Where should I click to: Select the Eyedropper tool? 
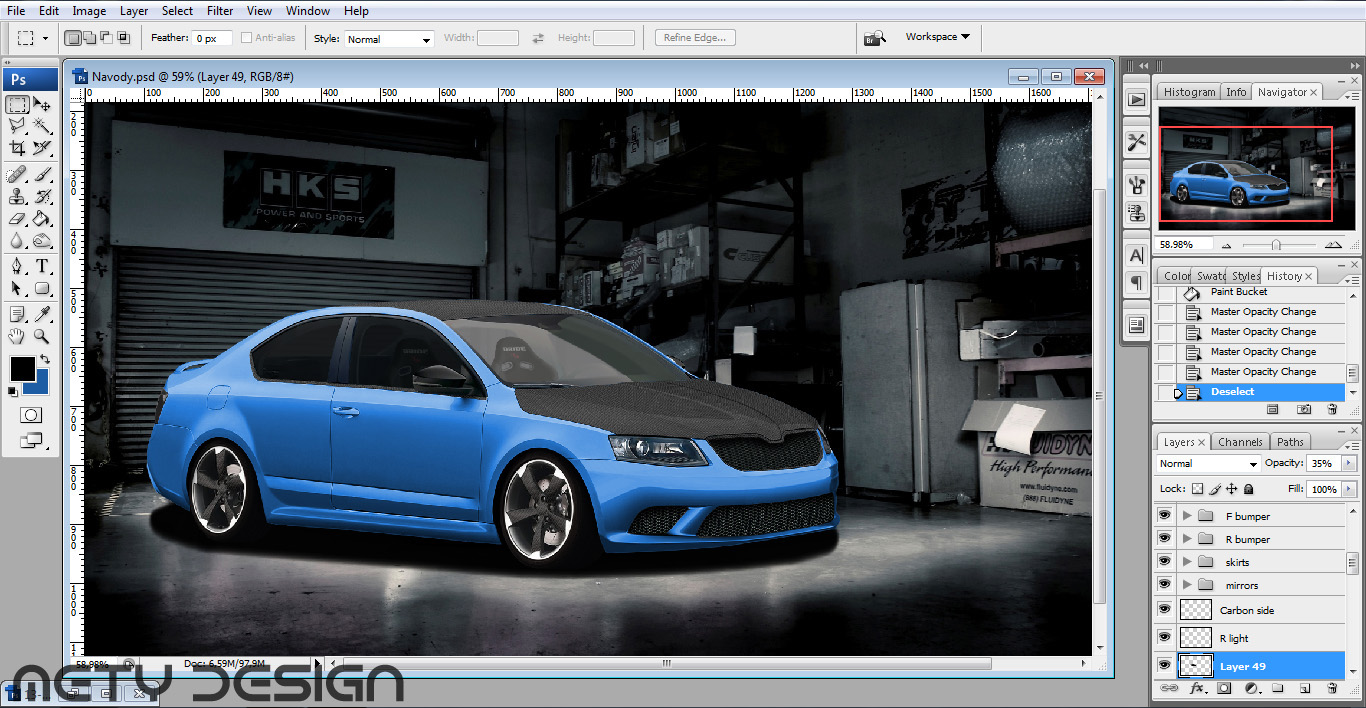pos(42,315)
